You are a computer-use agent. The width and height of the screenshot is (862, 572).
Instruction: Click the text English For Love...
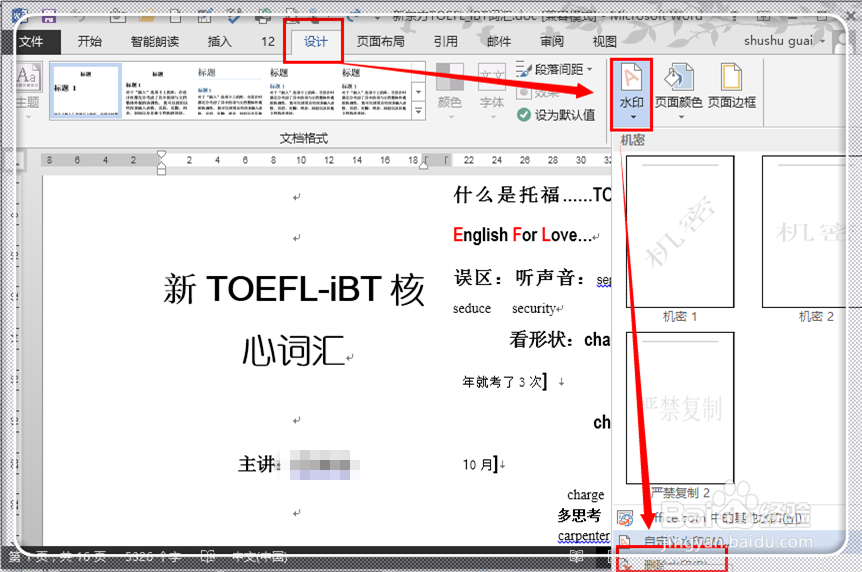pos(522,235)
